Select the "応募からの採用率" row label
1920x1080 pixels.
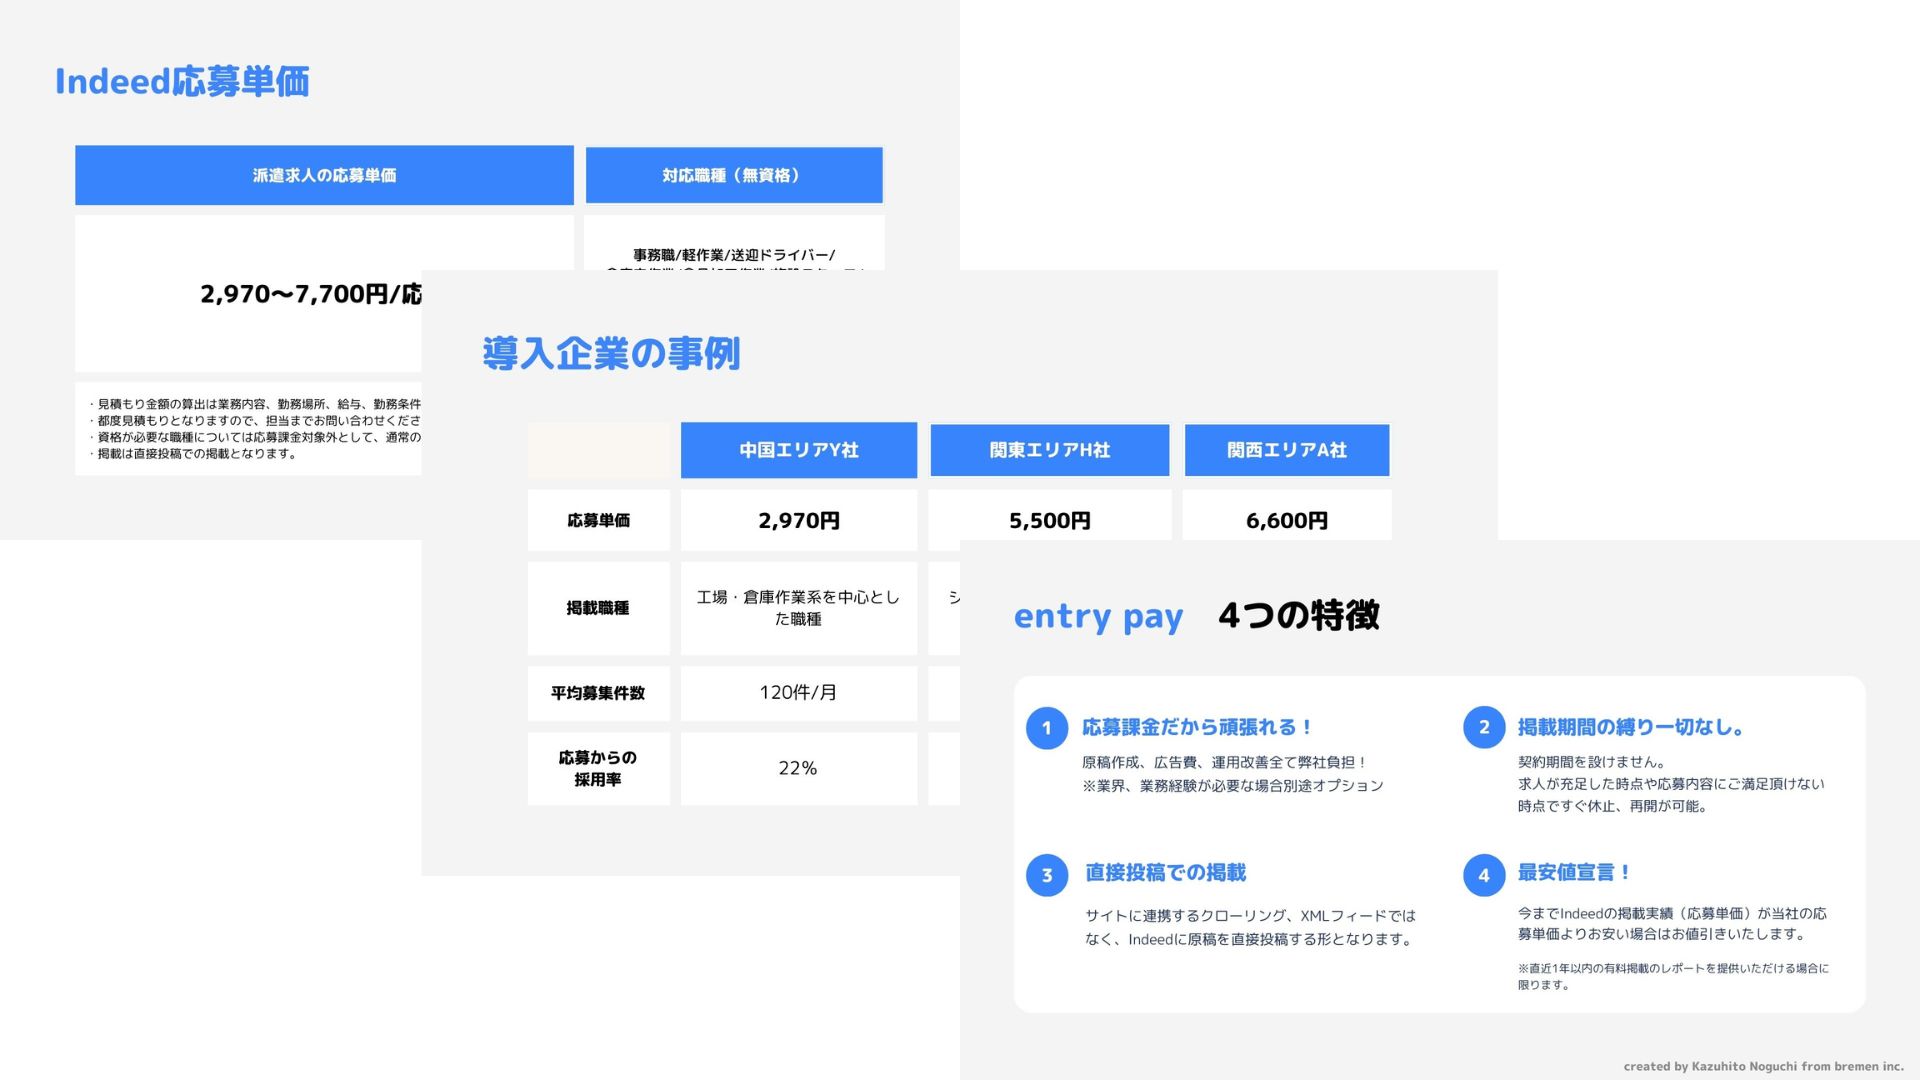point(597,767)
